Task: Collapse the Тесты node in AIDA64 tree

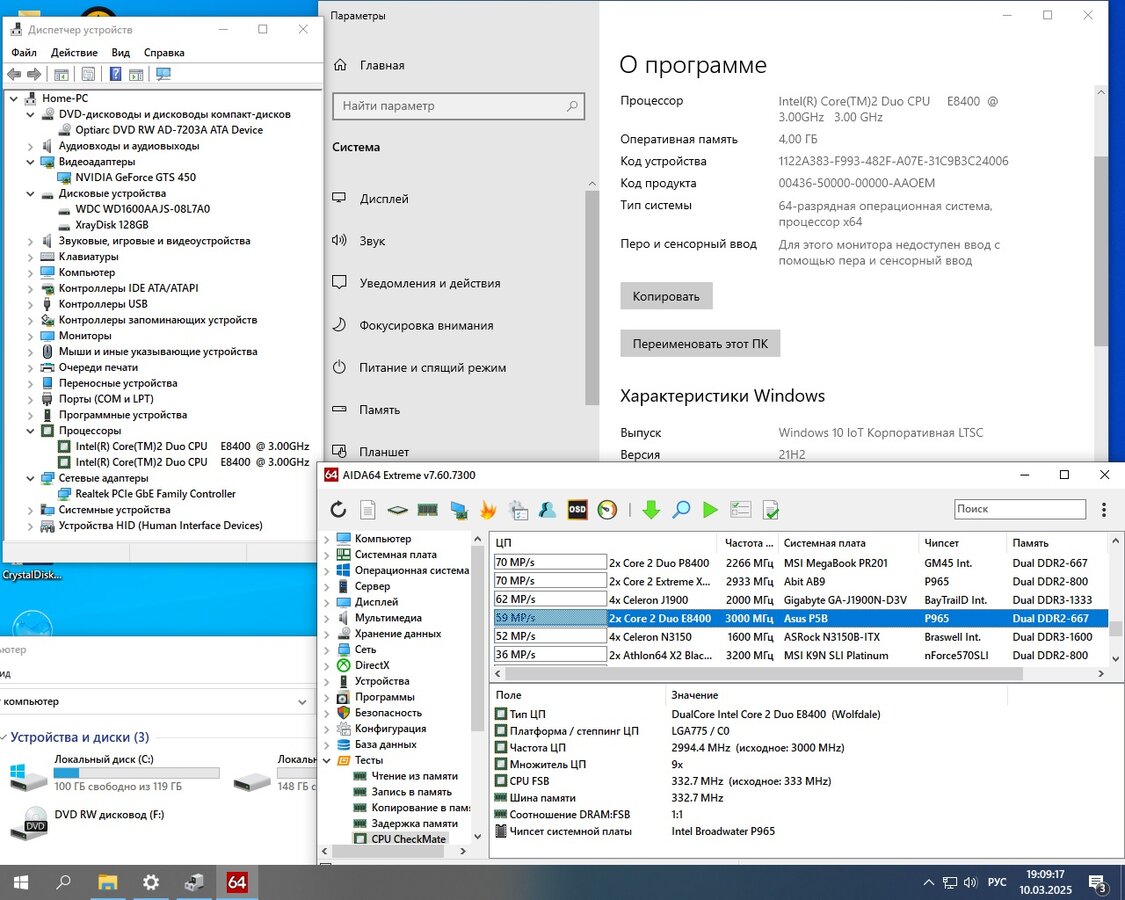Action: click(x=327, y=760)
